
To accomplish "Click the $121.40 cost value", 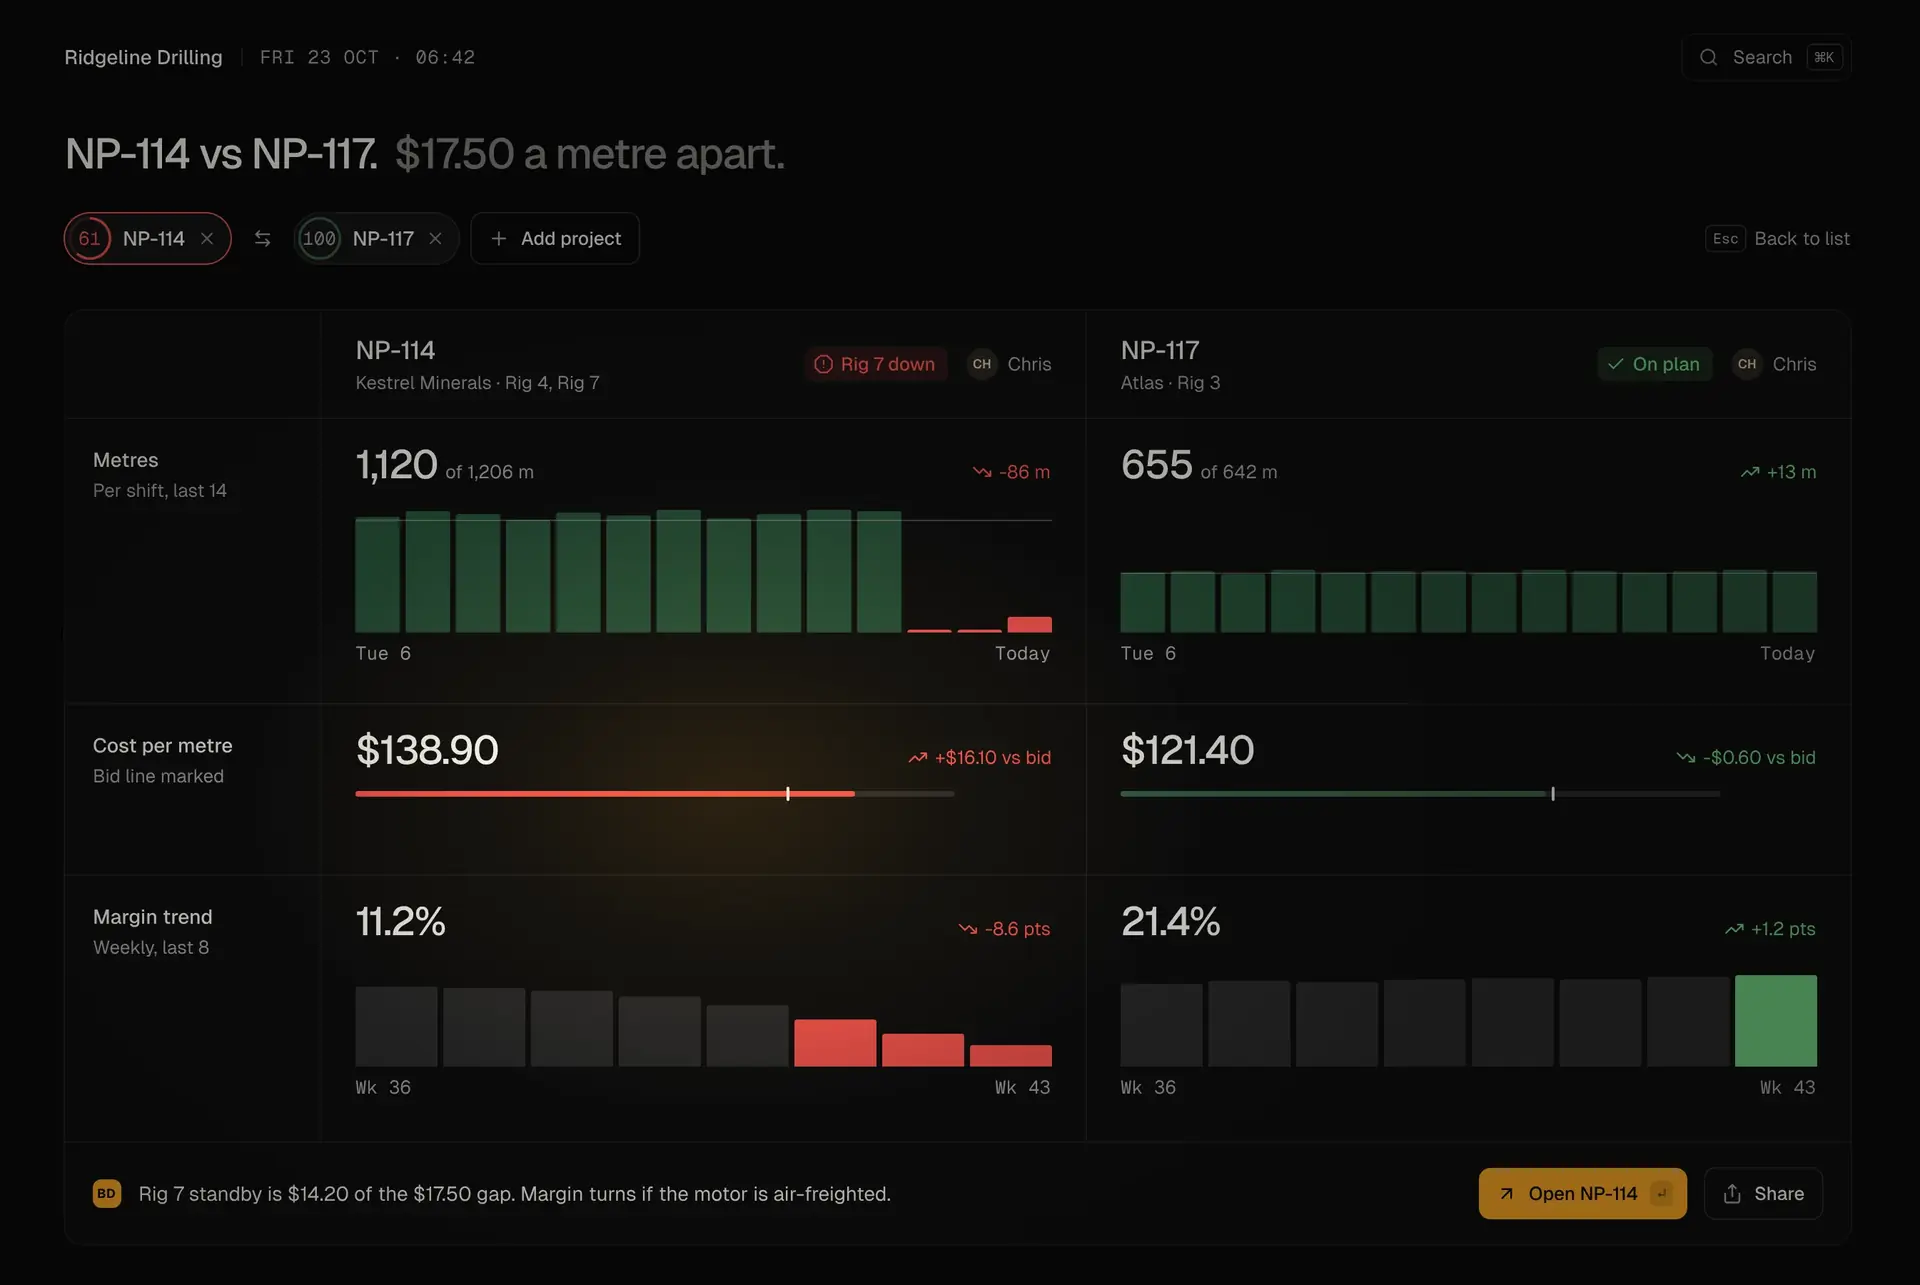I will 1187,750.
